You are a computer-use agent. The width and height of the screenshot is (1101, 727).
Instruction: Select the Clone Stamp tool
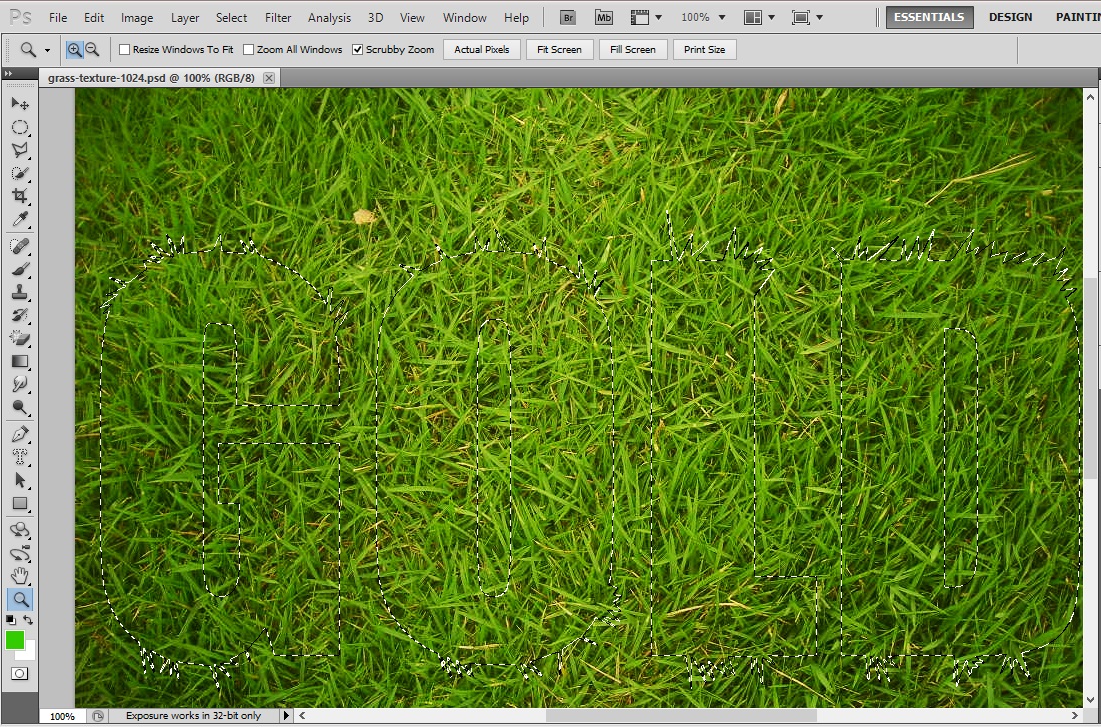[20, 294]
